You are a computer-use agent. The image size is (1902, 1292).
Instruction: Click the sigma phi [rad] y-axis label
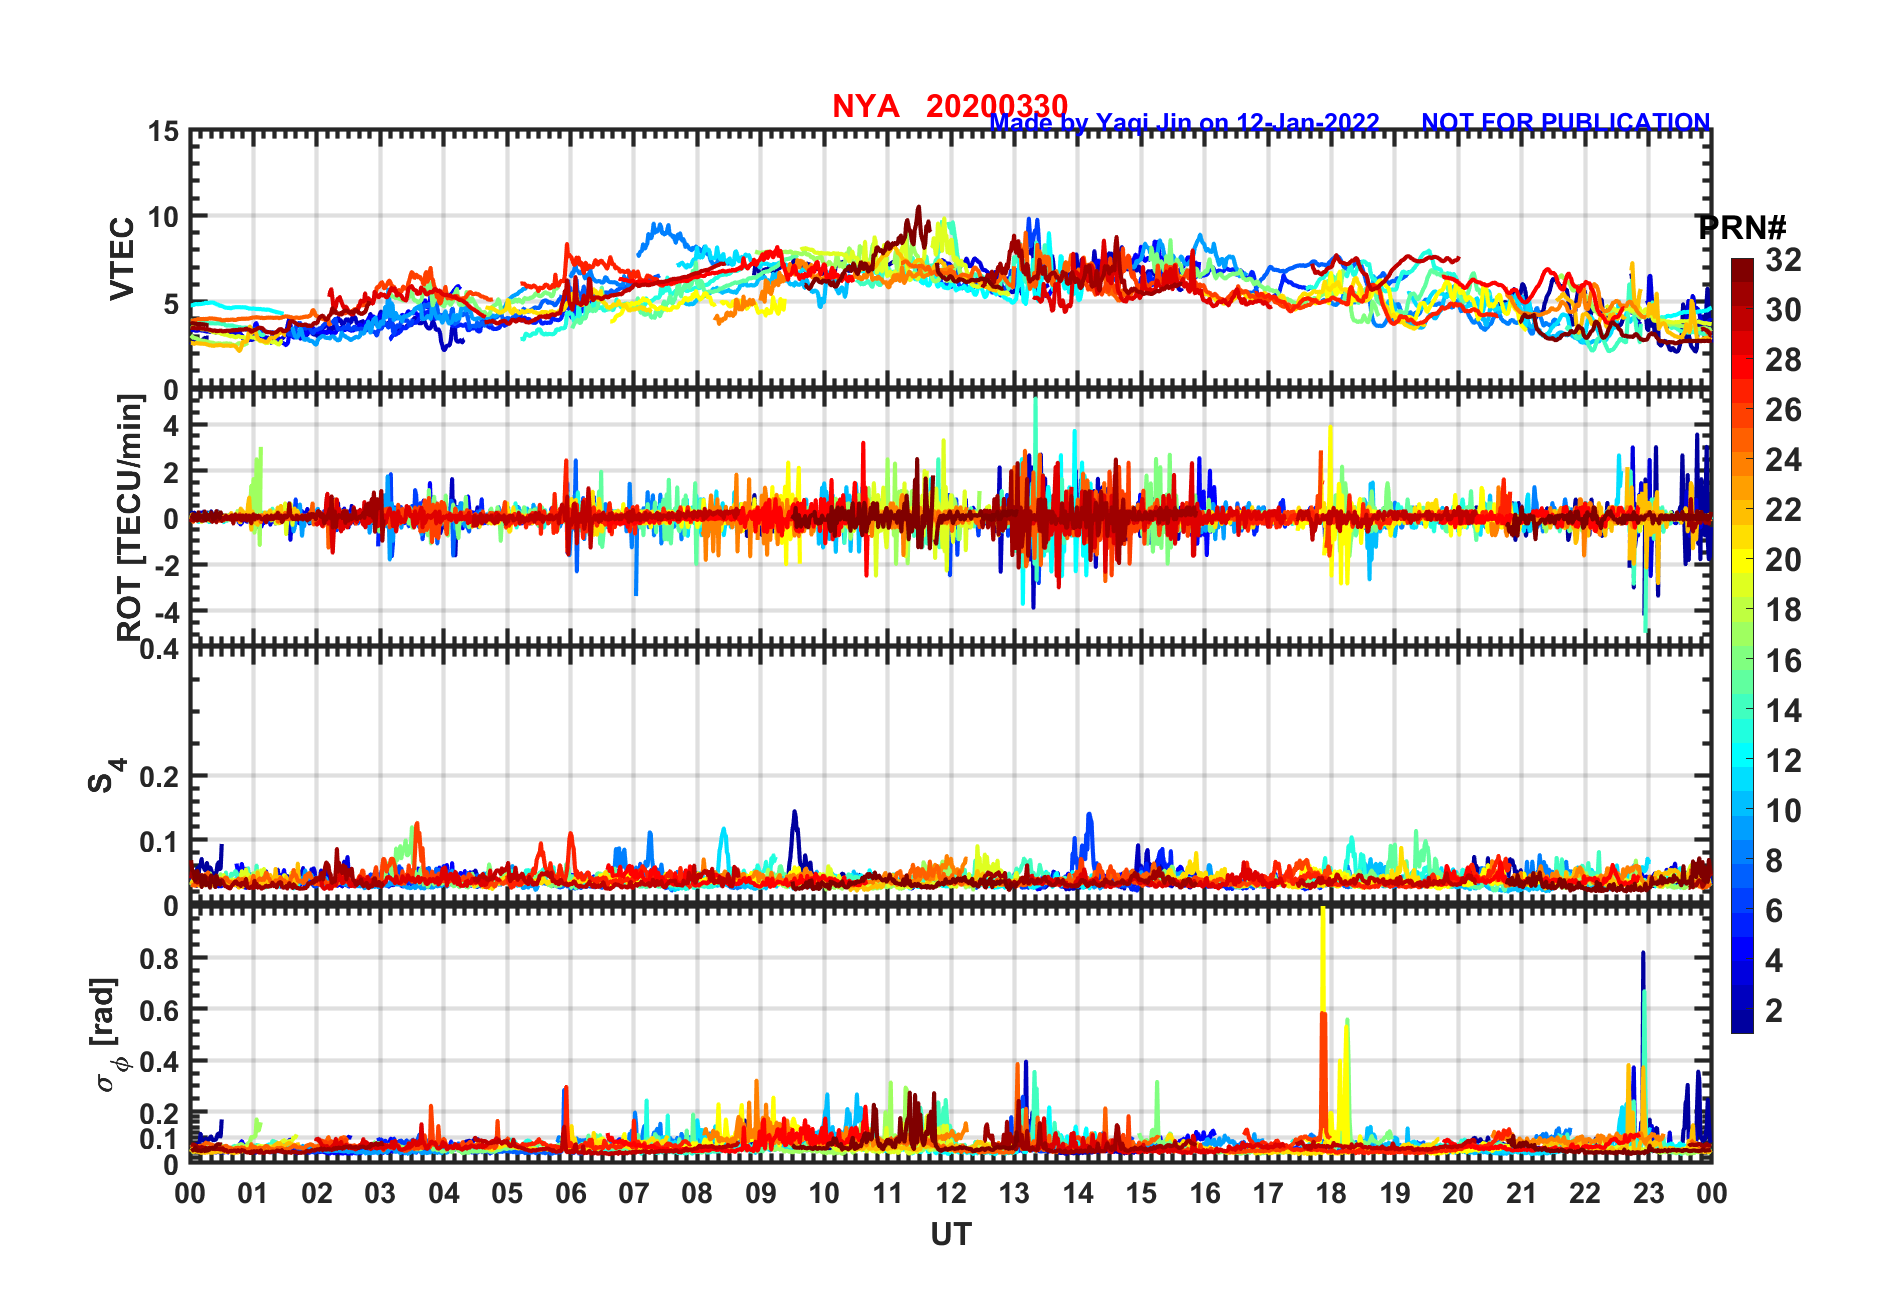click(108, 1035)
